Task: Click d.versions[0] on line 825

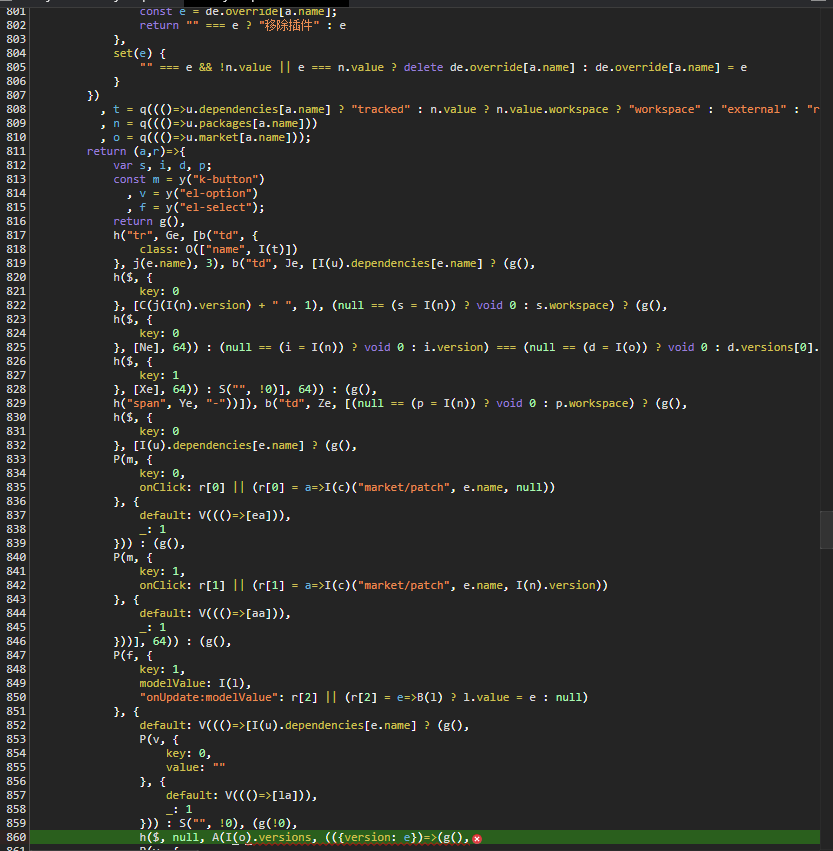Action: pos(770,347)
